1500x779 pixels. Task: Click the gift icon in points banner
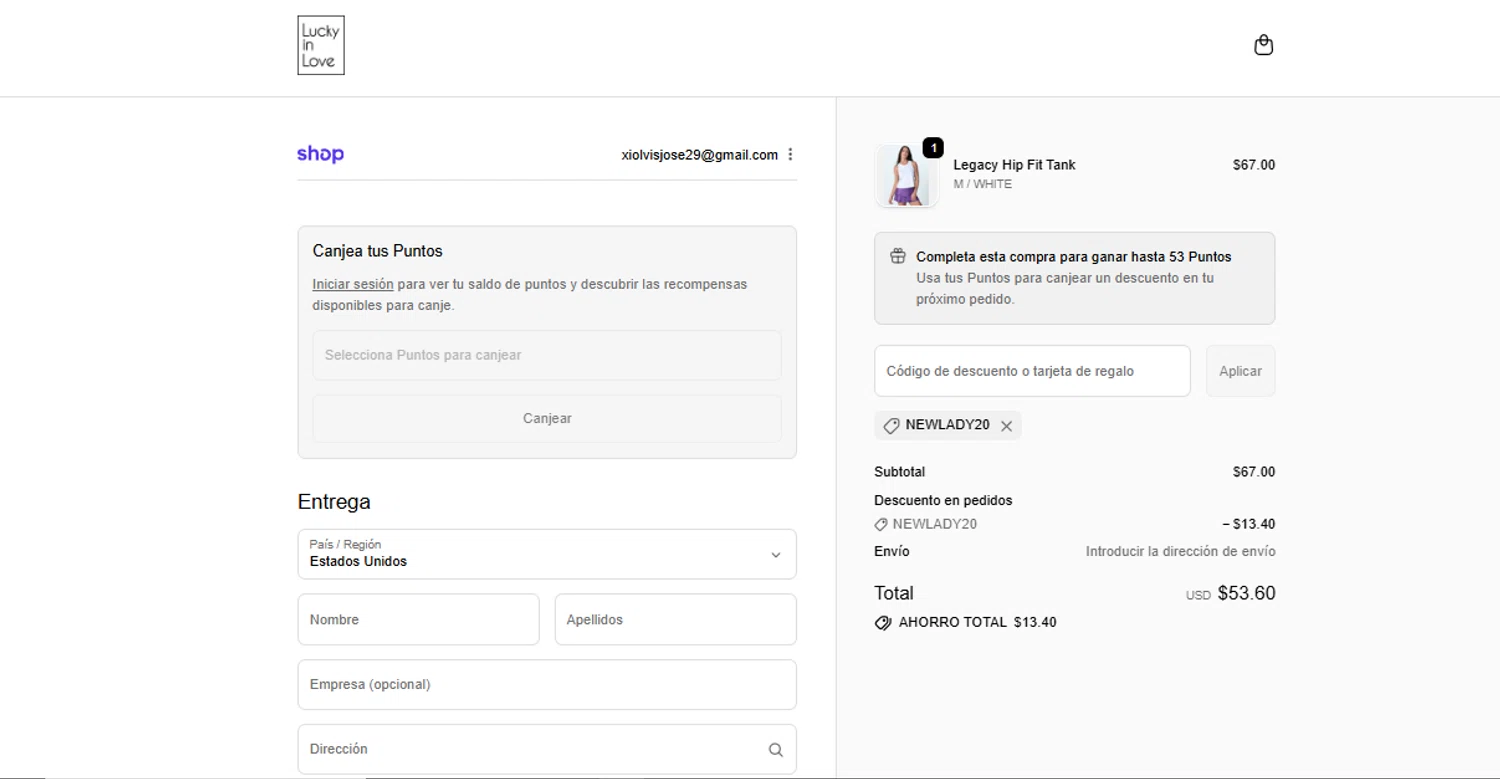[x=898, y=256]
